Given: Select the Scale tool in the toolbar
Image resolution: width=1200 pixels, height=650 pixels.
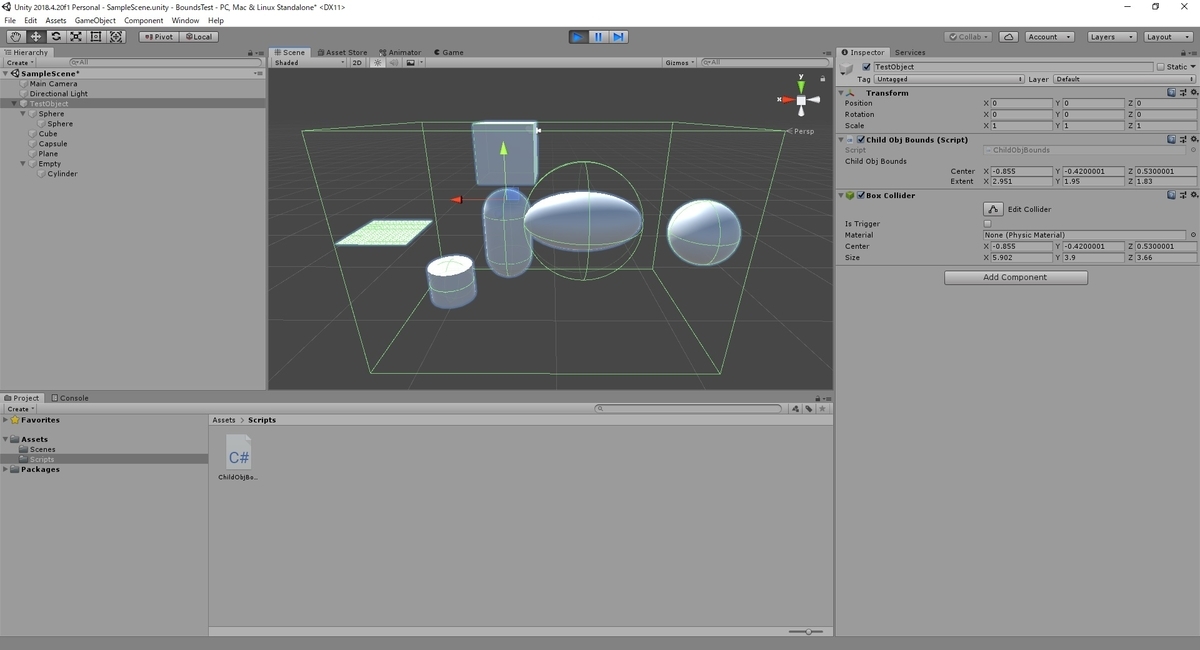Looking at the screenshot, I should [76, 37].
